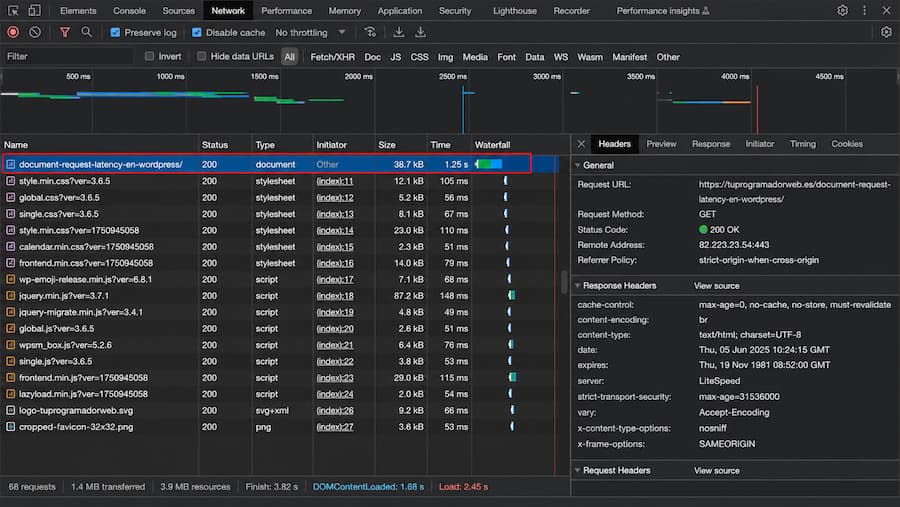Open initiator link (index):18
This screenshot has height=507, width=900.
coord(335,296)
